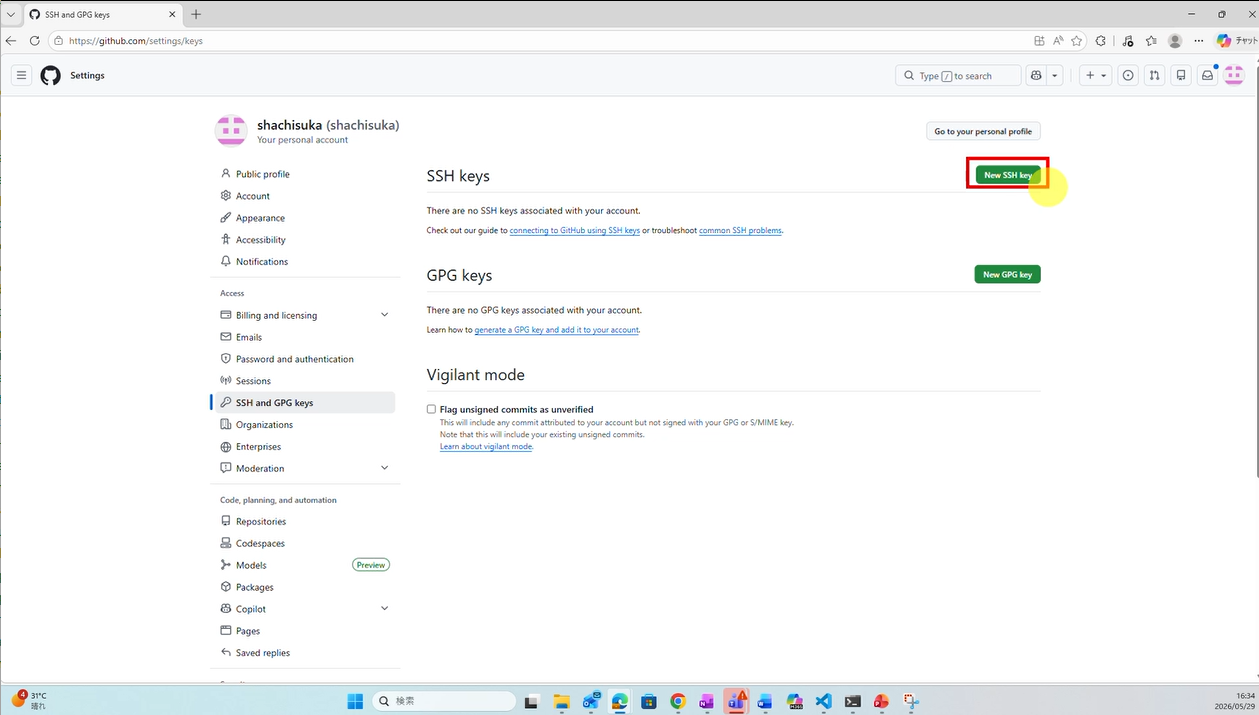Viewport: 1259px width, 715px height.
Task: Go to your personal profile button
Action: click(983, 131)
